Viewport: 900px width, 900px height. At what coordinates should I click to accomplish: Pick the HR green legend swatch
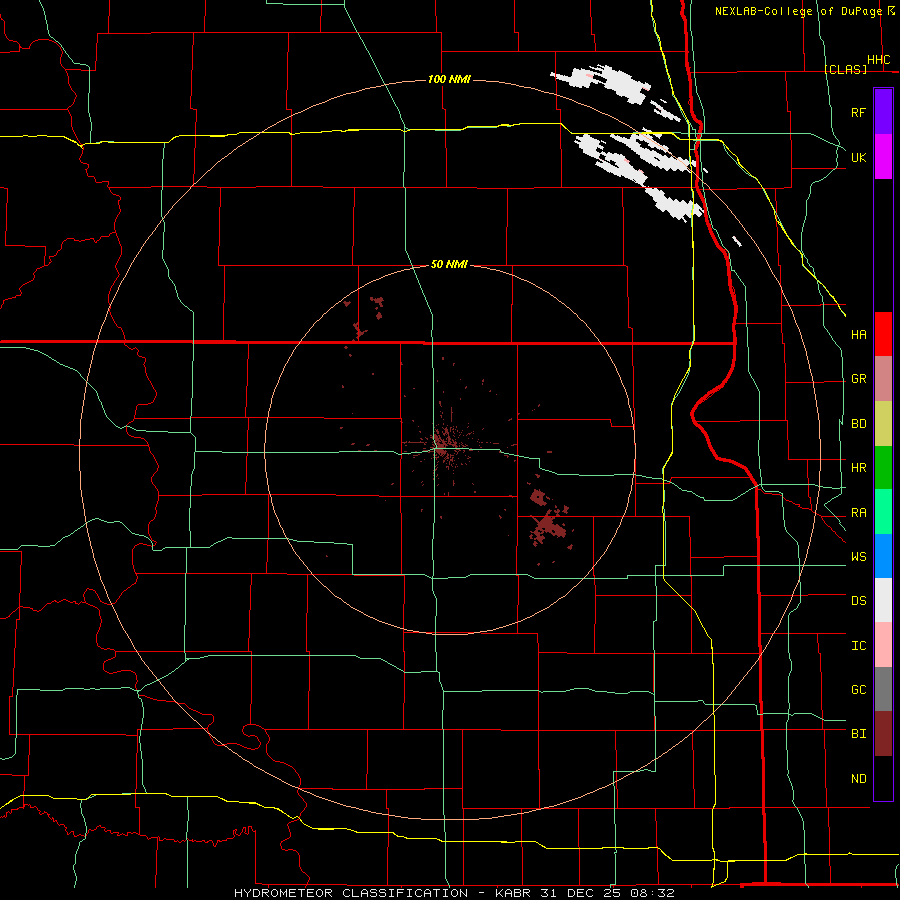883,468
